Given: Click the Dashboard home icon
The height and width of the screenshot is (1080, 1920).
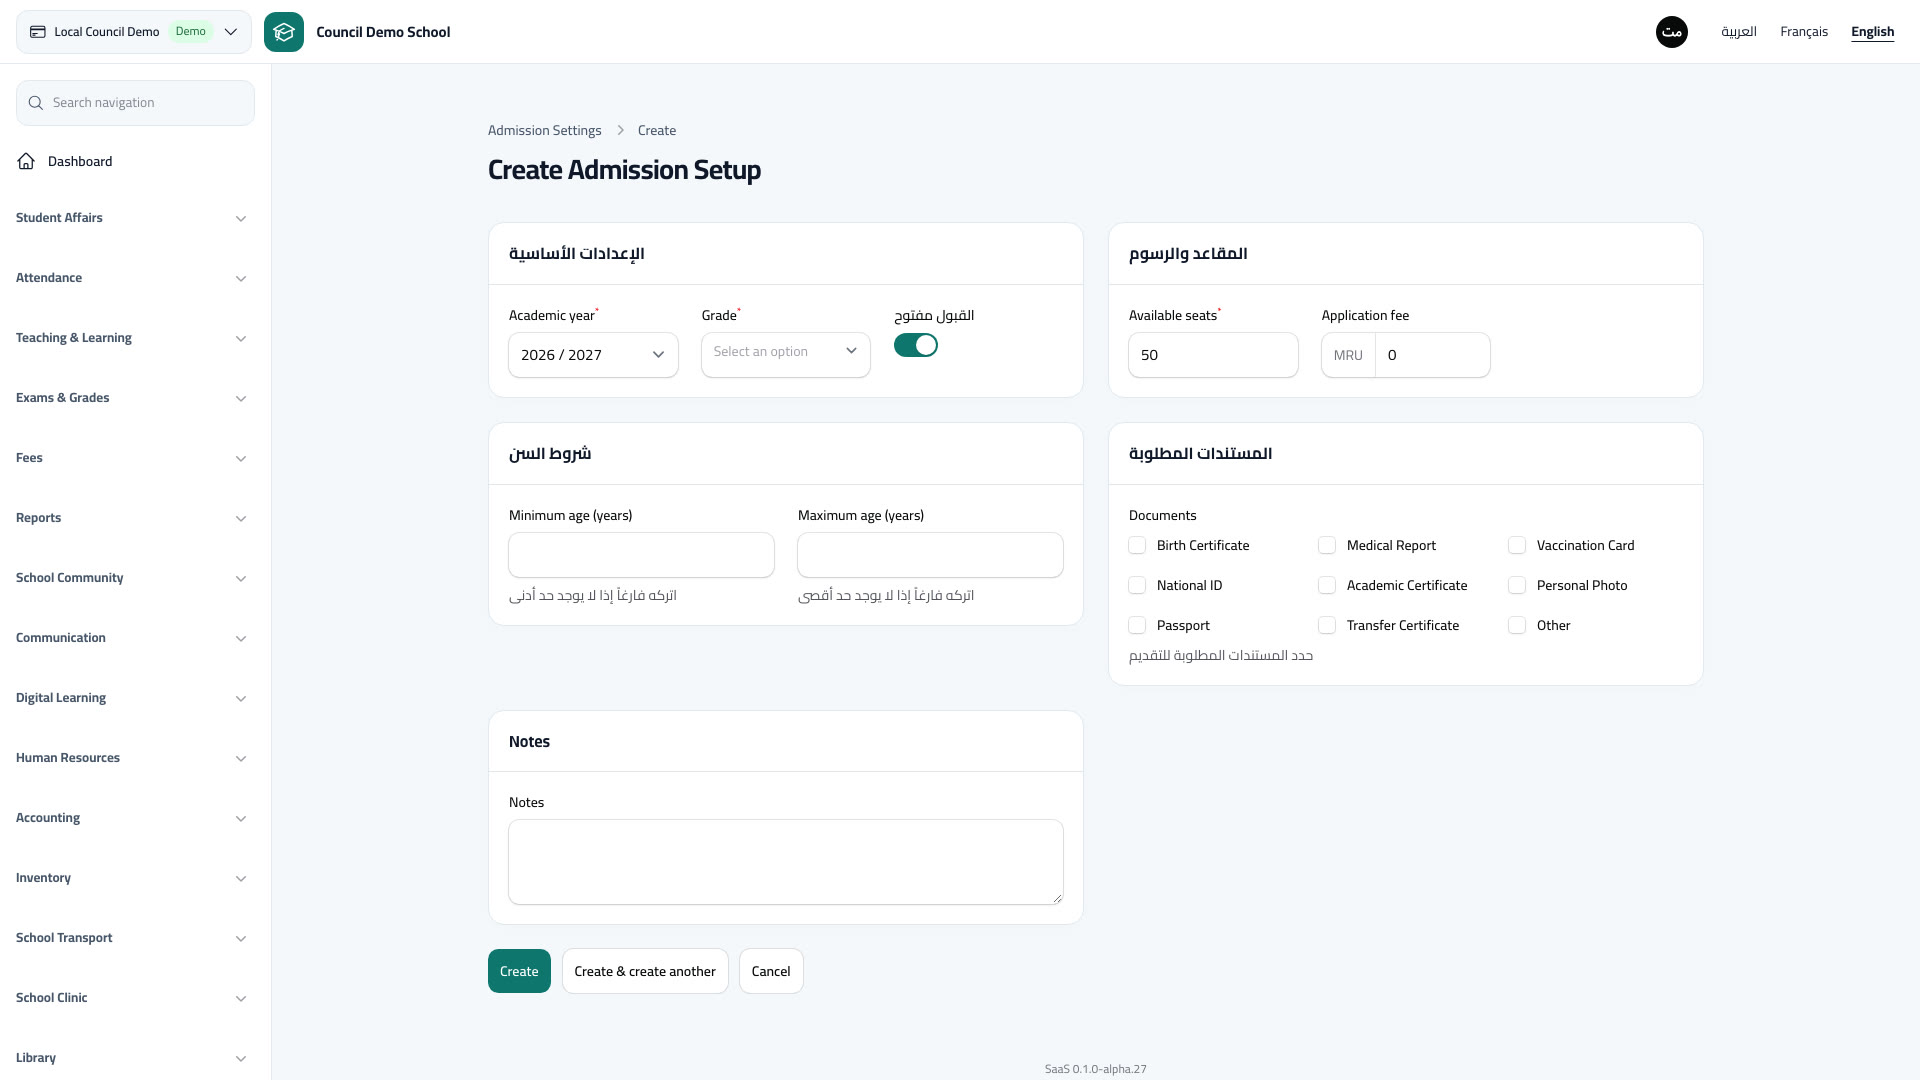Looking at the screenshot, I should (26, 161).
